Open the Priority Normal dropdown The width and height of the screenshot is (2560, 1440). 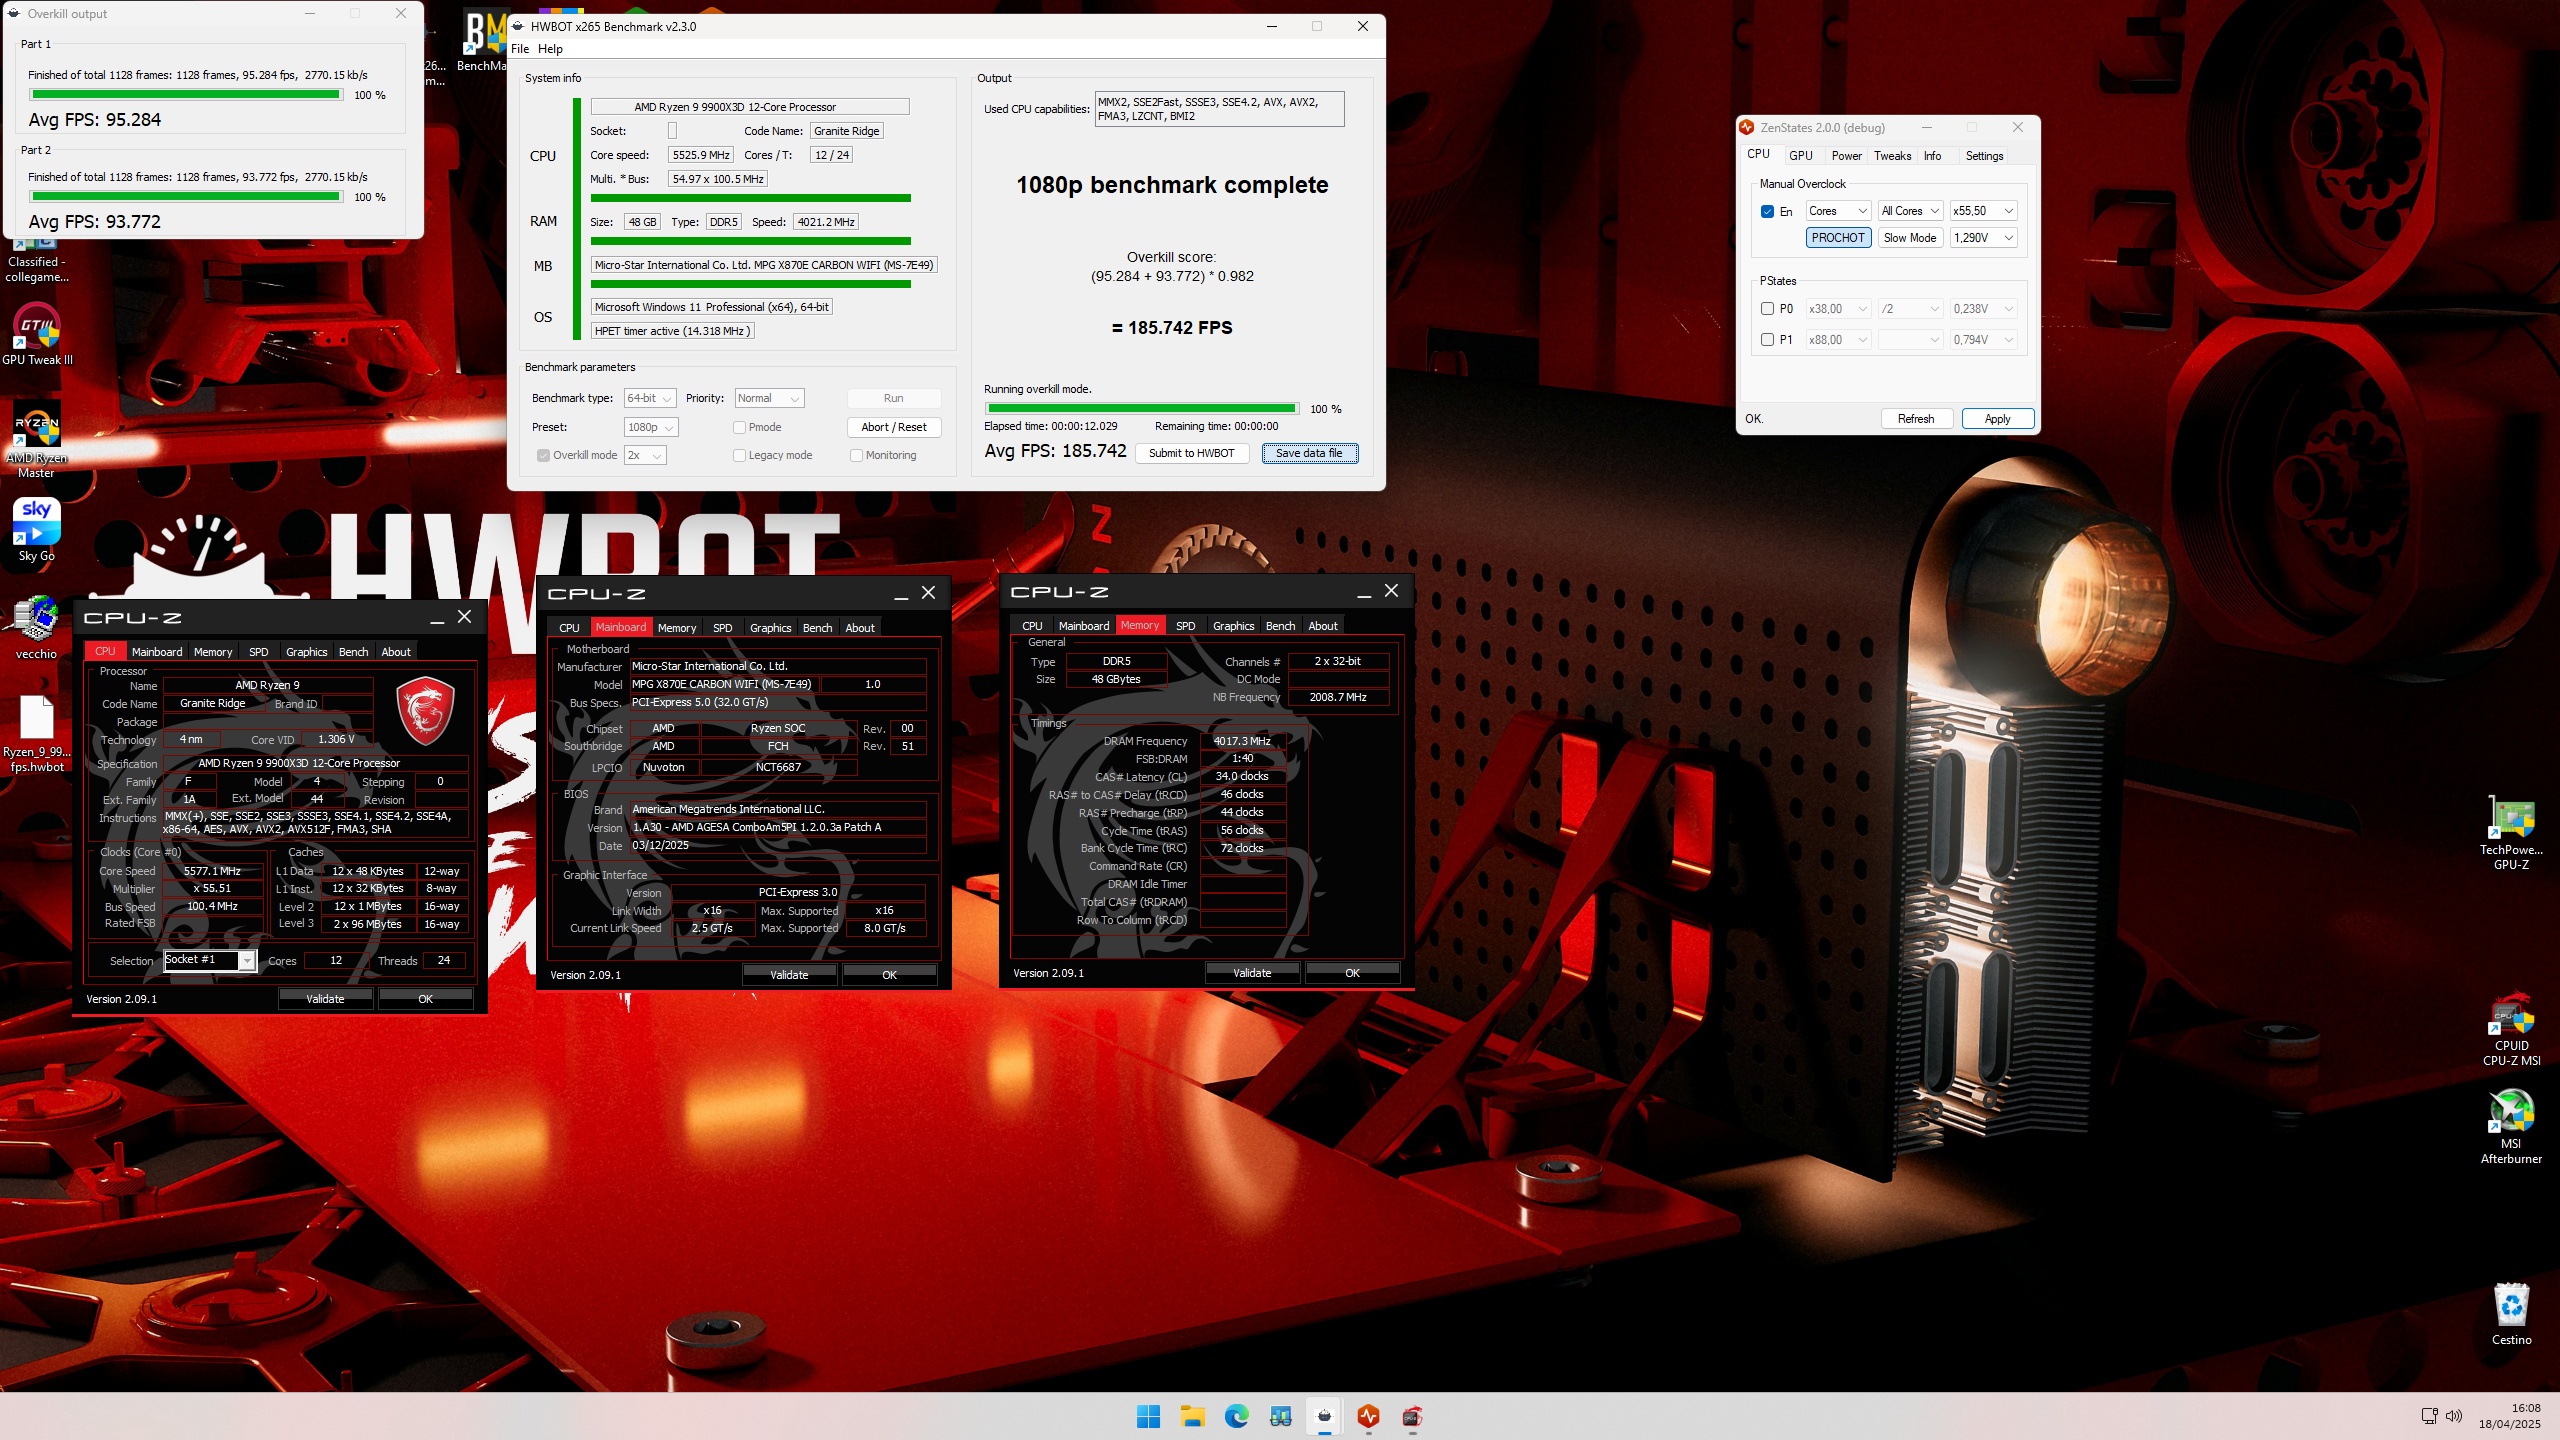click(x=769, y=398)
